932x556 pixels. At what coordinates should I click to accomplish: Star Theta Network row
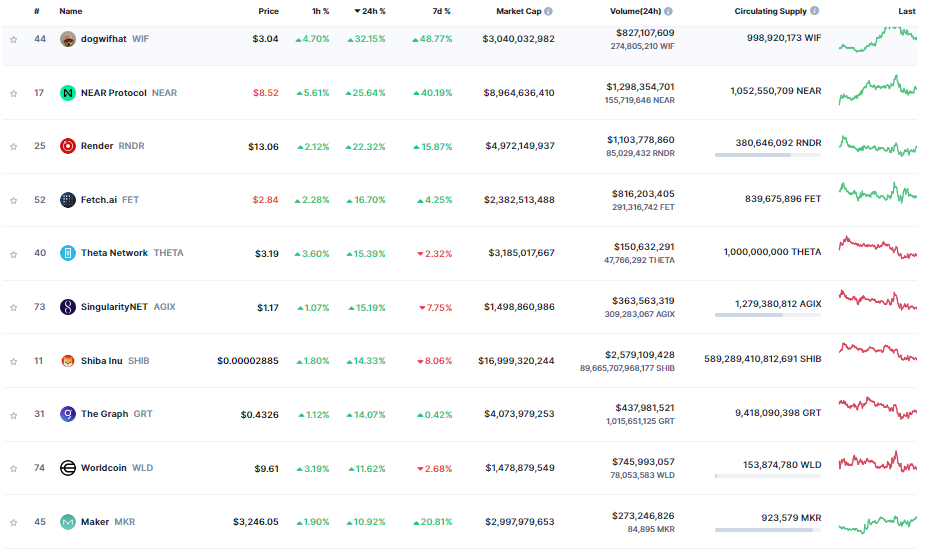14,255
